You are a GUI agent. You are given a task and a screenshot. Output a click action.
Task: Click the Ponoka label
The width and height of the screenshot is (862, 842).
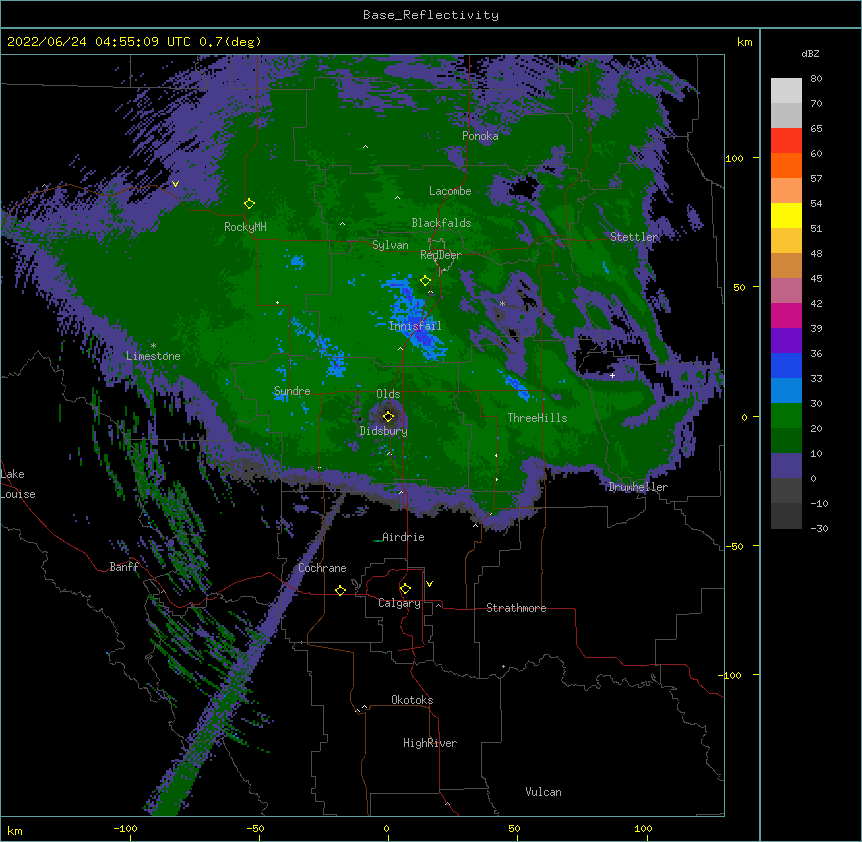(480, 136)
